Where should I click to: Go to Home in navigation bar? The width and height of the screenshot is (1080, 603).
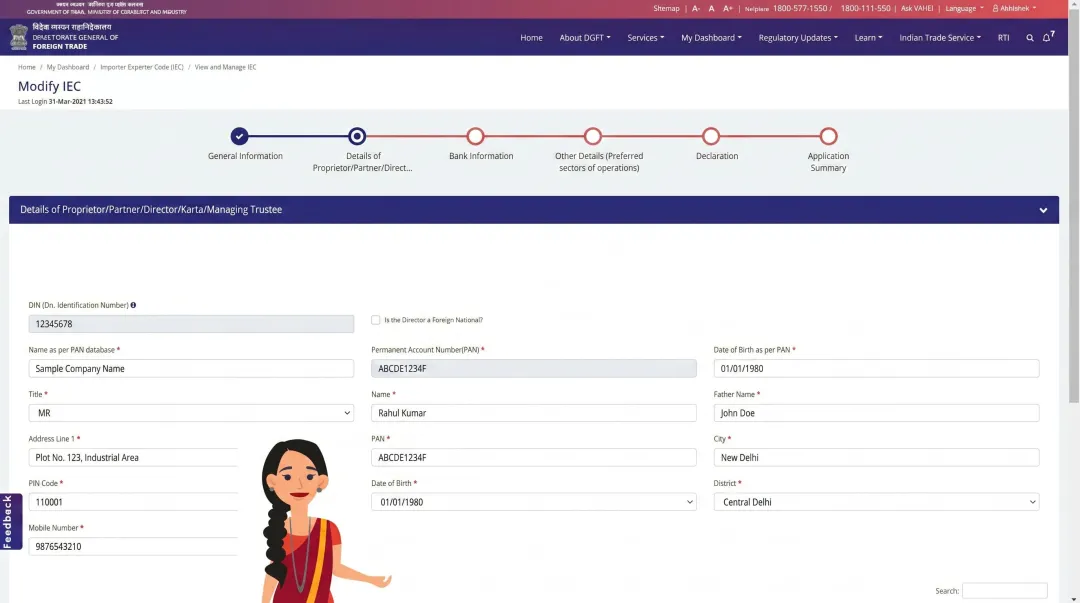coord(531,38)
